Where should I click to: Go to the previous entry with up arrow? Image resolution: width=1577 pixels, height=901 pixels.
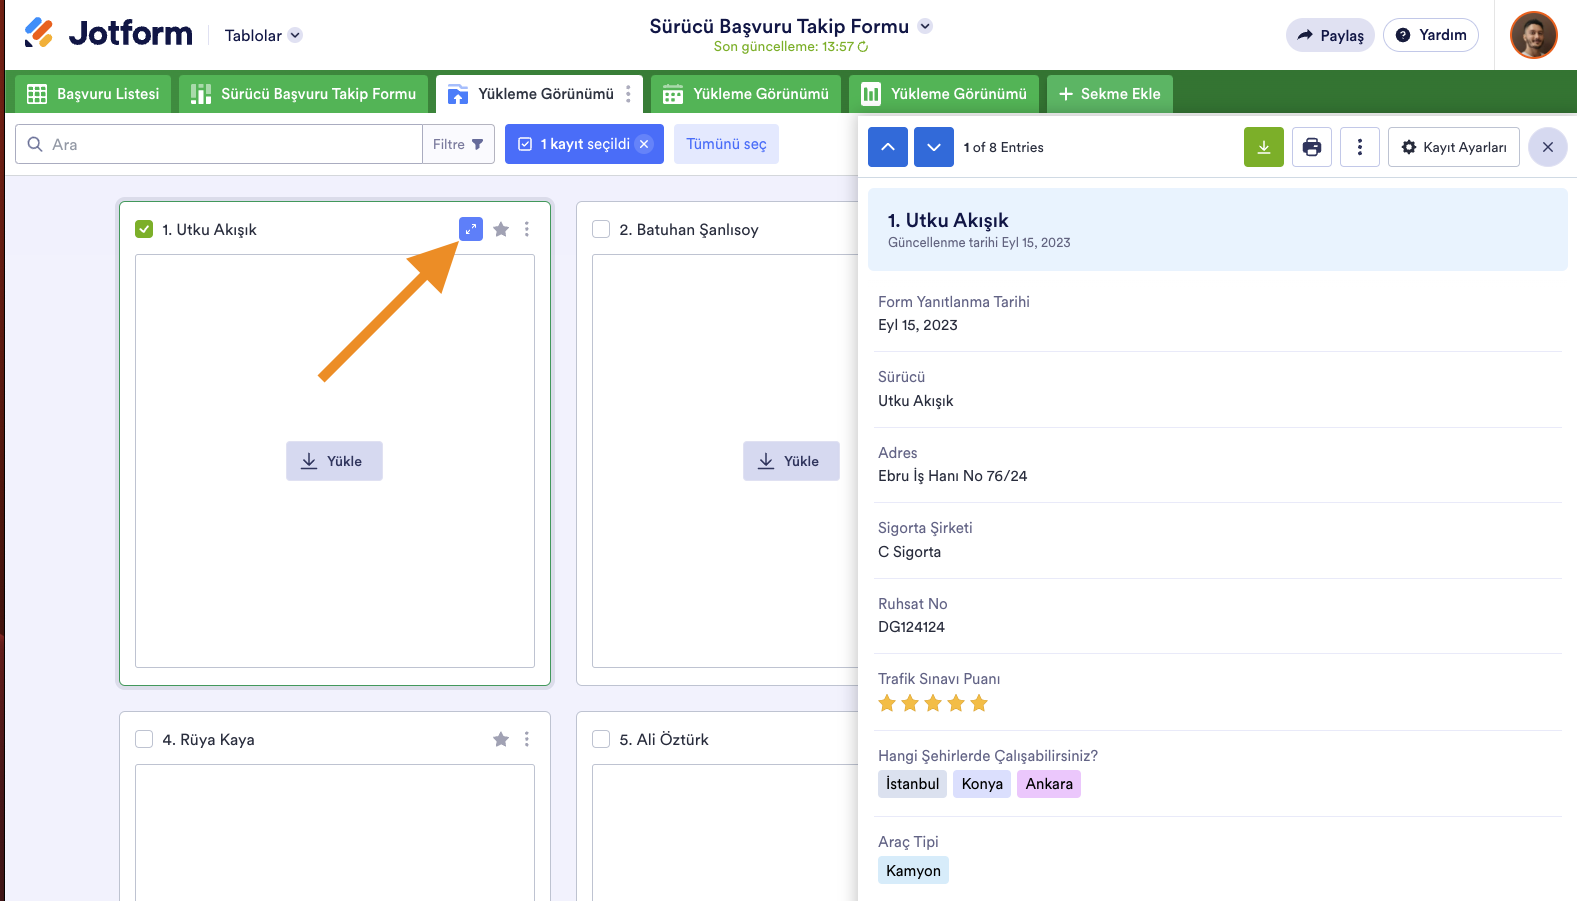(x=887, y=147)
